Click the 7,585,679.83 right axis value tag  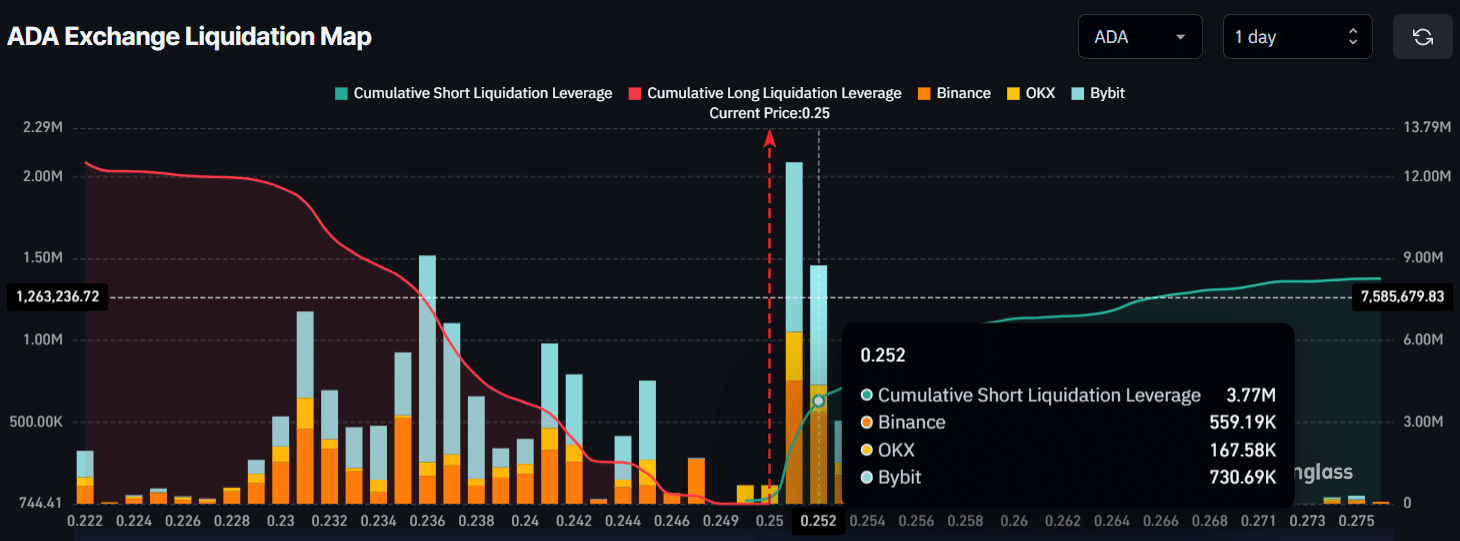pos(1402,297)
